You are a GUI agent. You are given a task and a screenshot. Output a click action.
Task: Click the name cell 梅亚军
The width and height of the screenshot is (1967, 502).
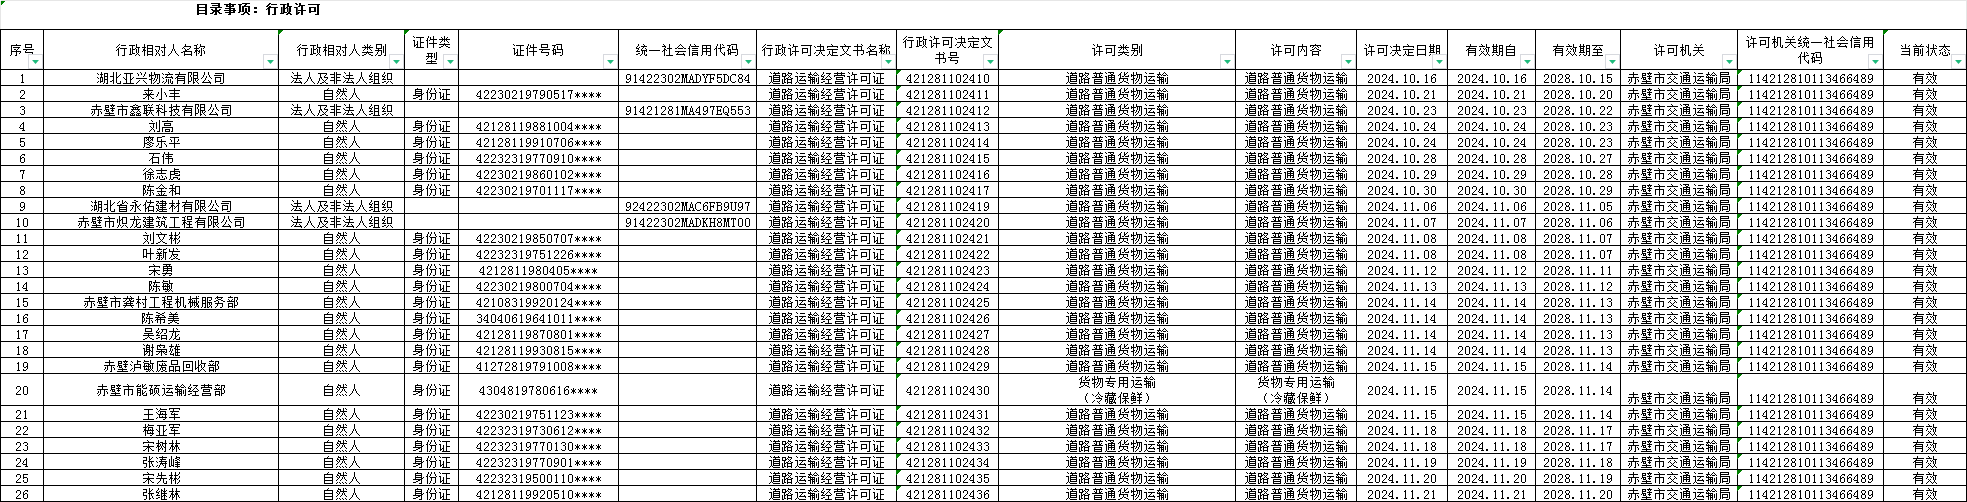pos(161,430)
